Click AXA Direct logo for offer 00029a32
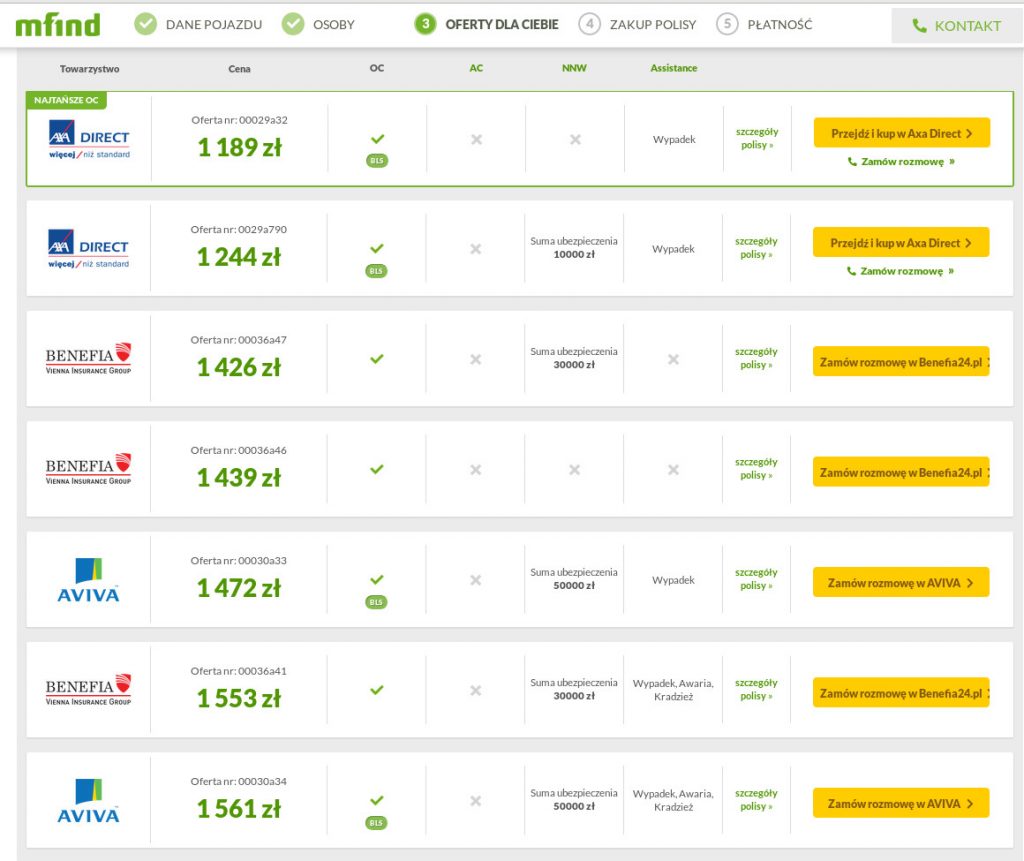This screenshot has width=1024, height=861. 89,139
